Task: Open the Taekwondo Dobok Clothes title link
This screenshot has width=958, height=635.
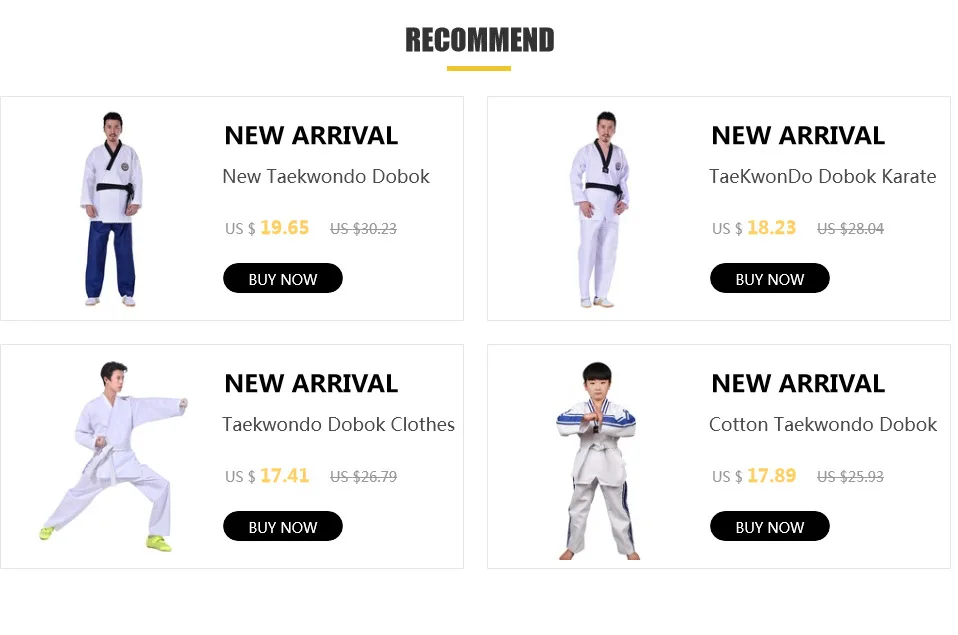Action: (338, 424)
